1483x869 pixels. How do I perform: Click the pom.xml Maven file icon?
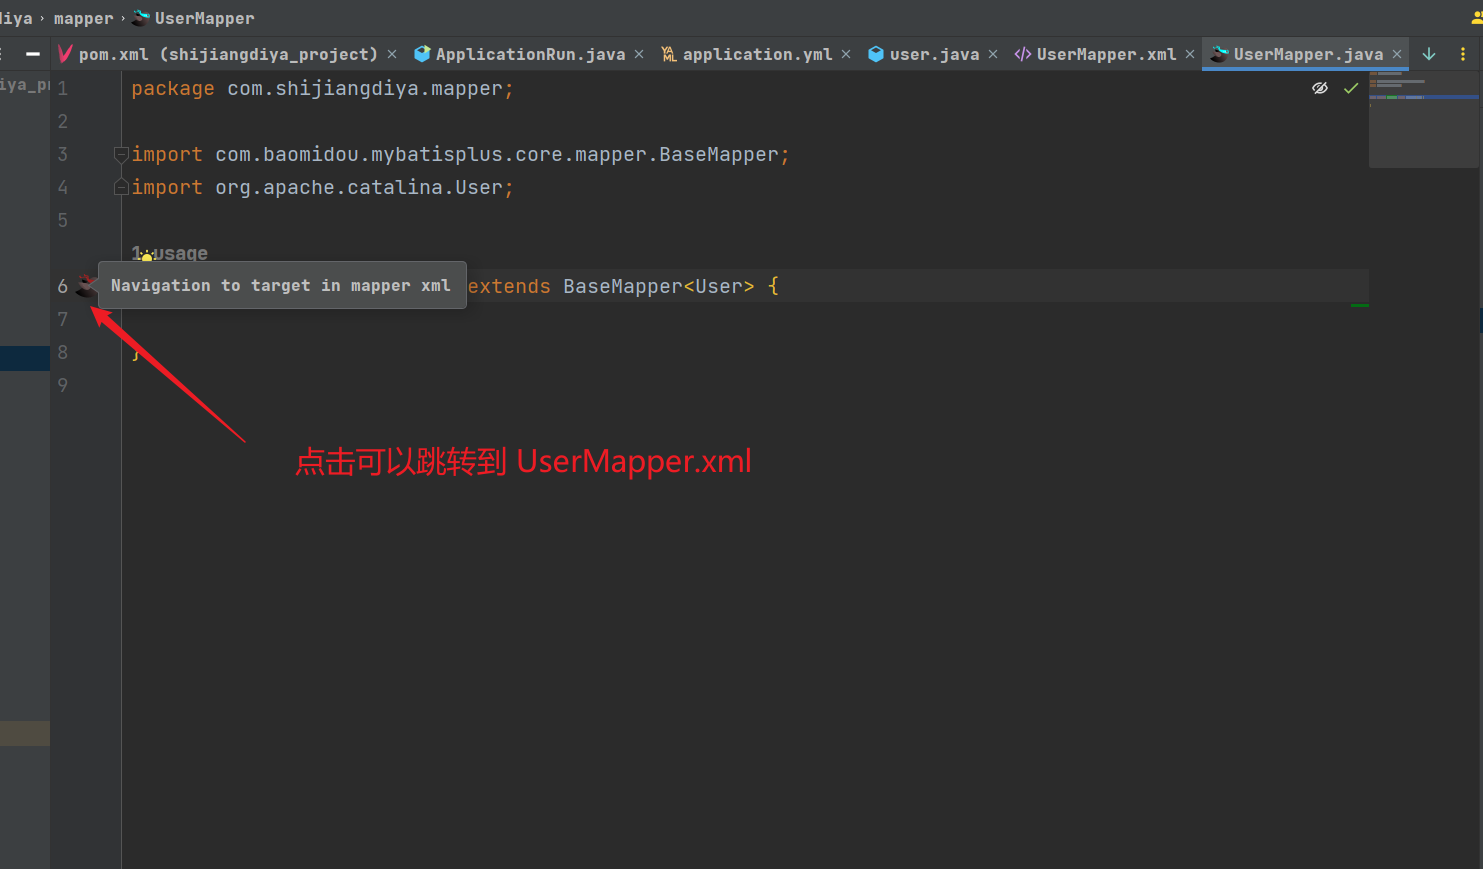click(x=66, y=54)
